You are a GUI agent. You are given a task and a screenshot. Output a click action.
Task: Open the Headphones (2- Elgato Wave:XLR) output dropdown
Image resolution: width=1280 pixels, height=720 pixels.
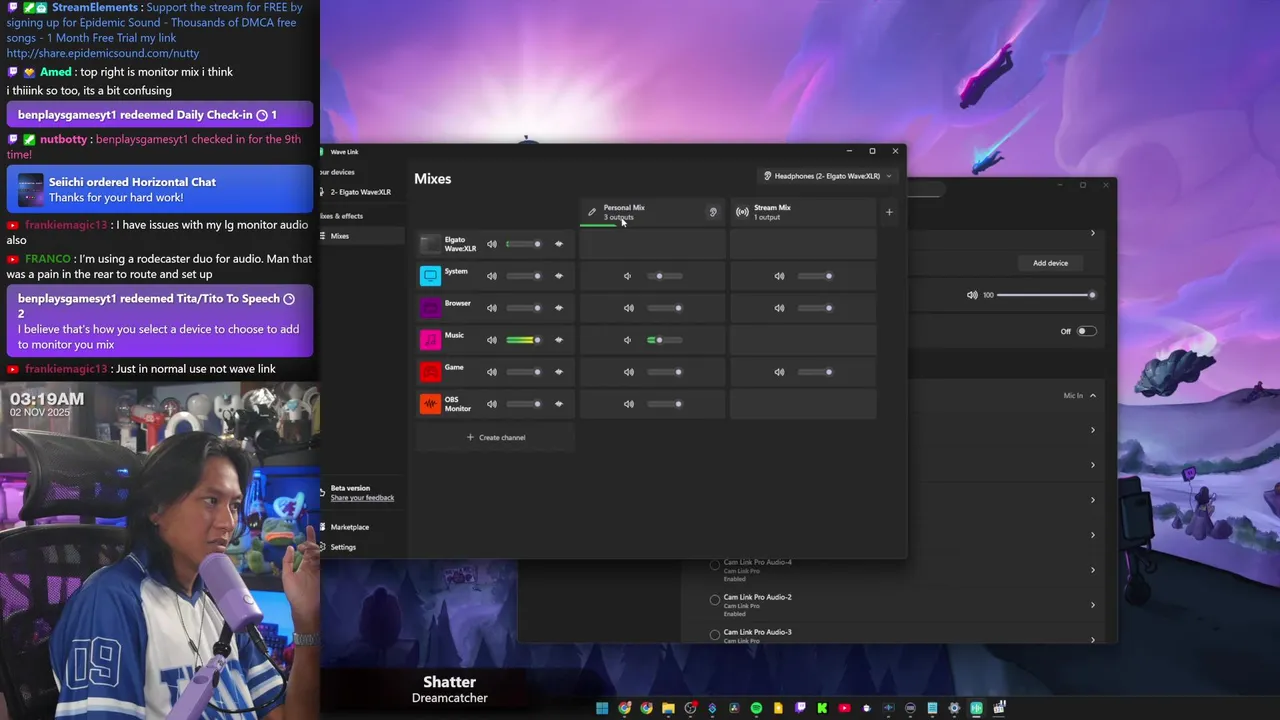coord(827,176)
